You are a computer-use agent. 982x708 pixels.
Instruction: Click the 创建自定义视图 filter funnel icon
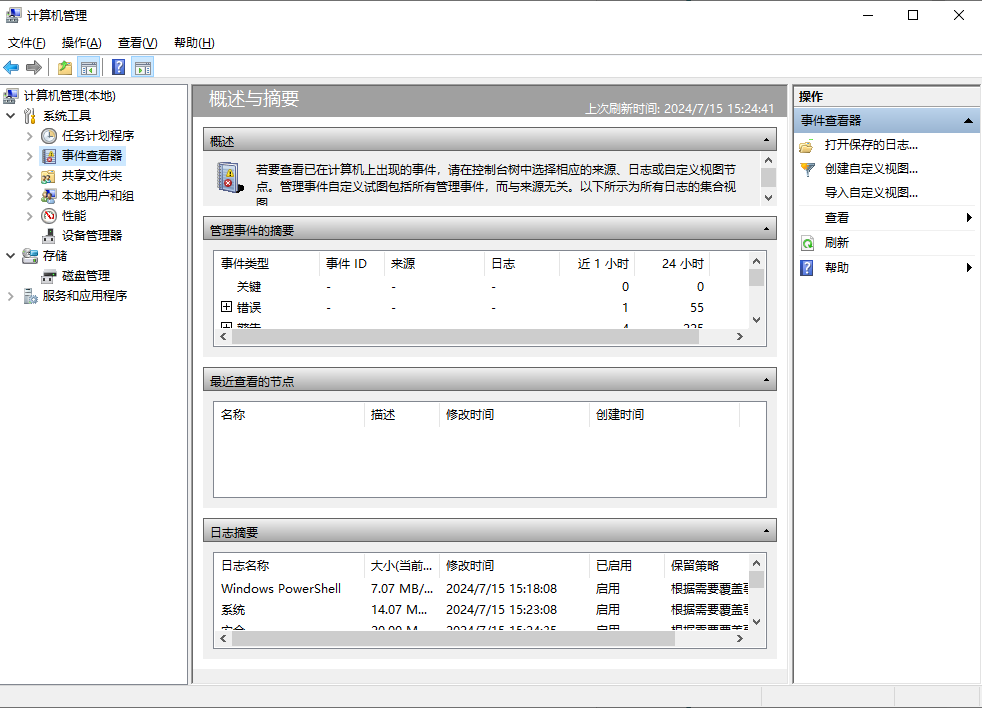(806, 168)
